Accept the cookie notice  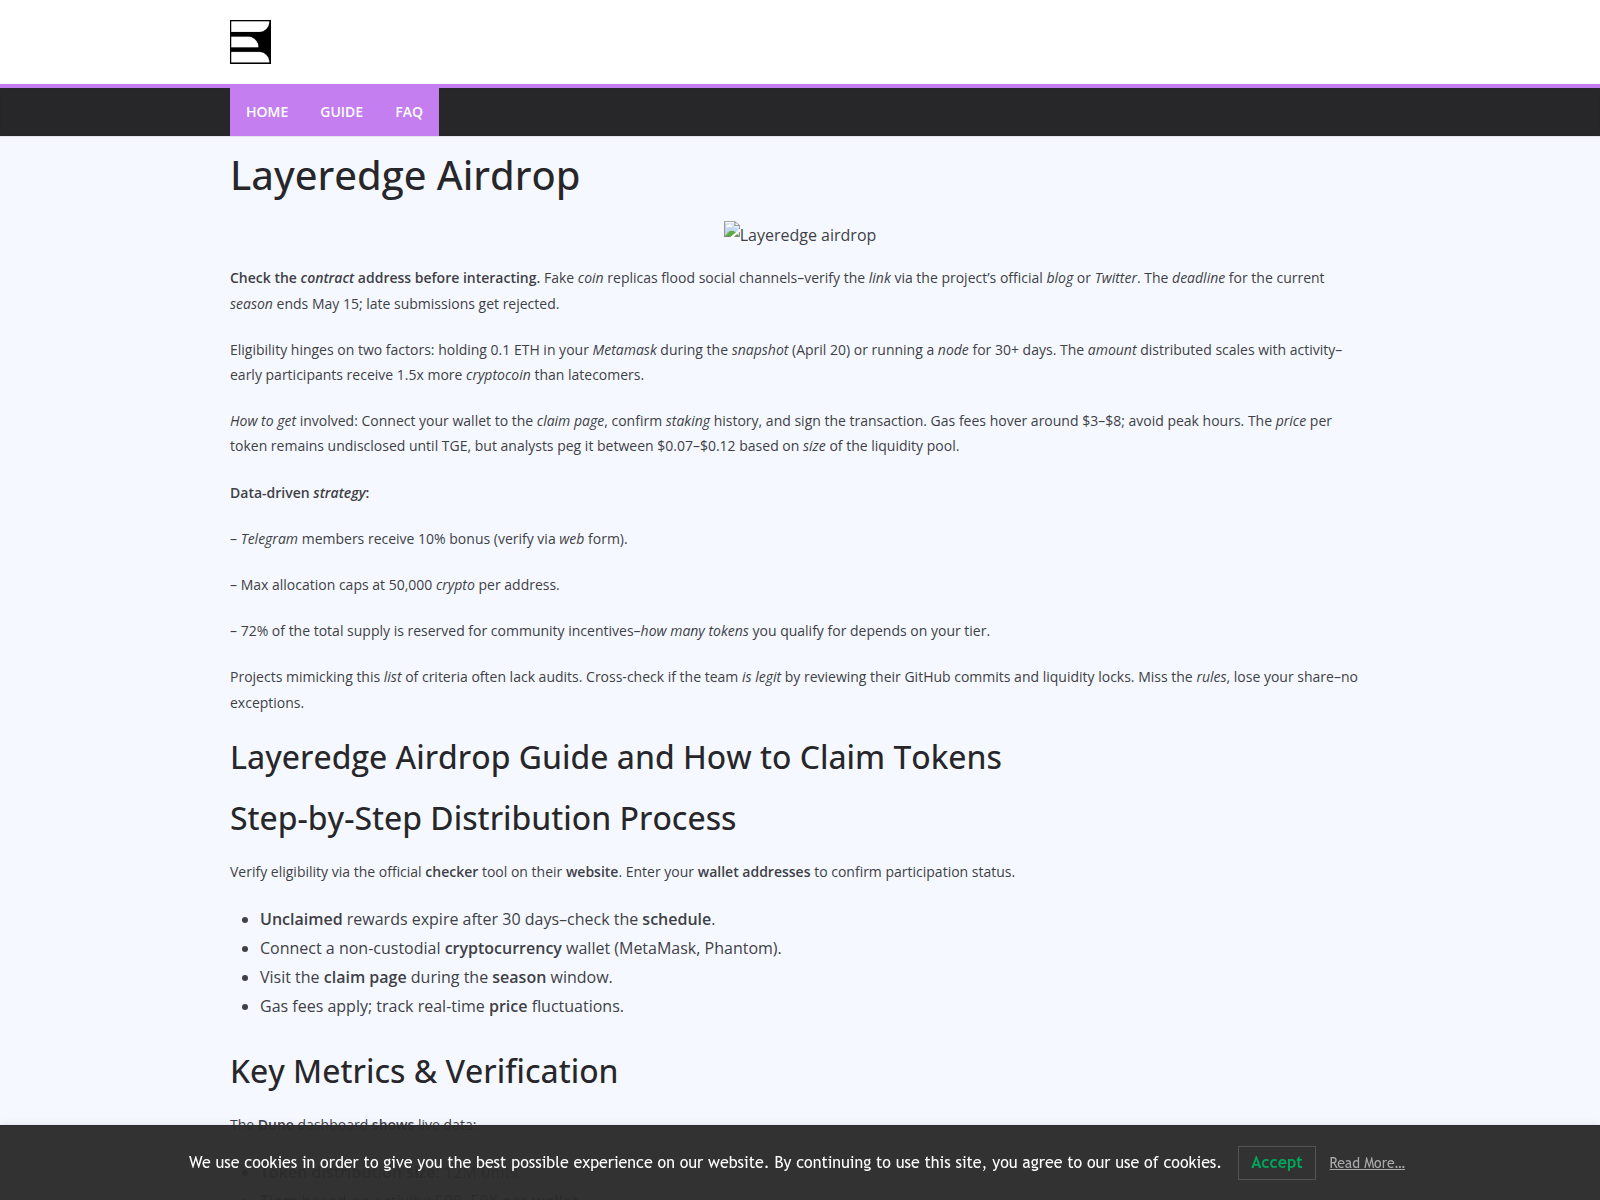click(1276, 1163)
